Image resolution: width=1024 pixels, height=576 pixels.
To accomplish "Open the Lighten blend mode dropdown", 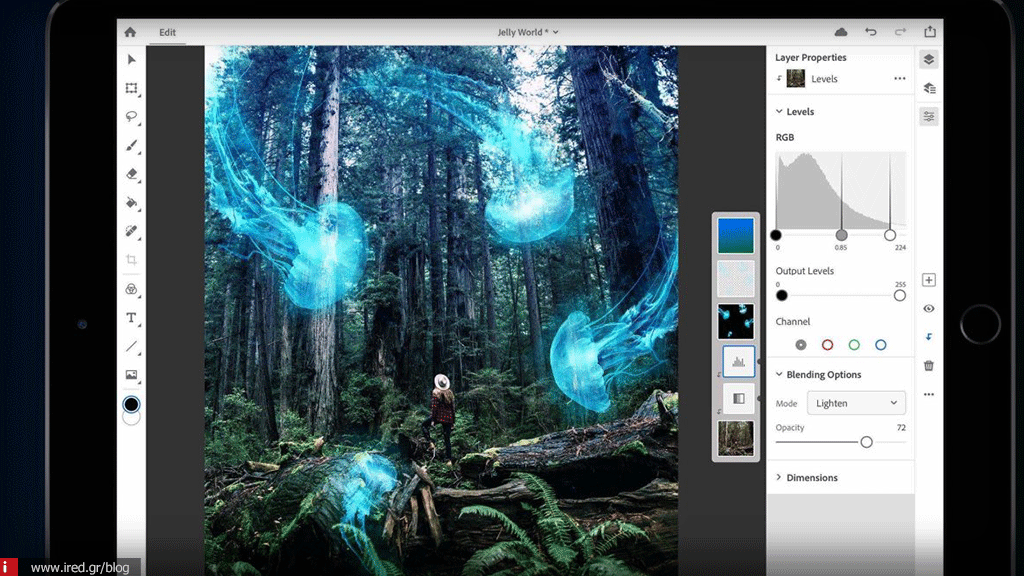I will (x=856, y=403).
